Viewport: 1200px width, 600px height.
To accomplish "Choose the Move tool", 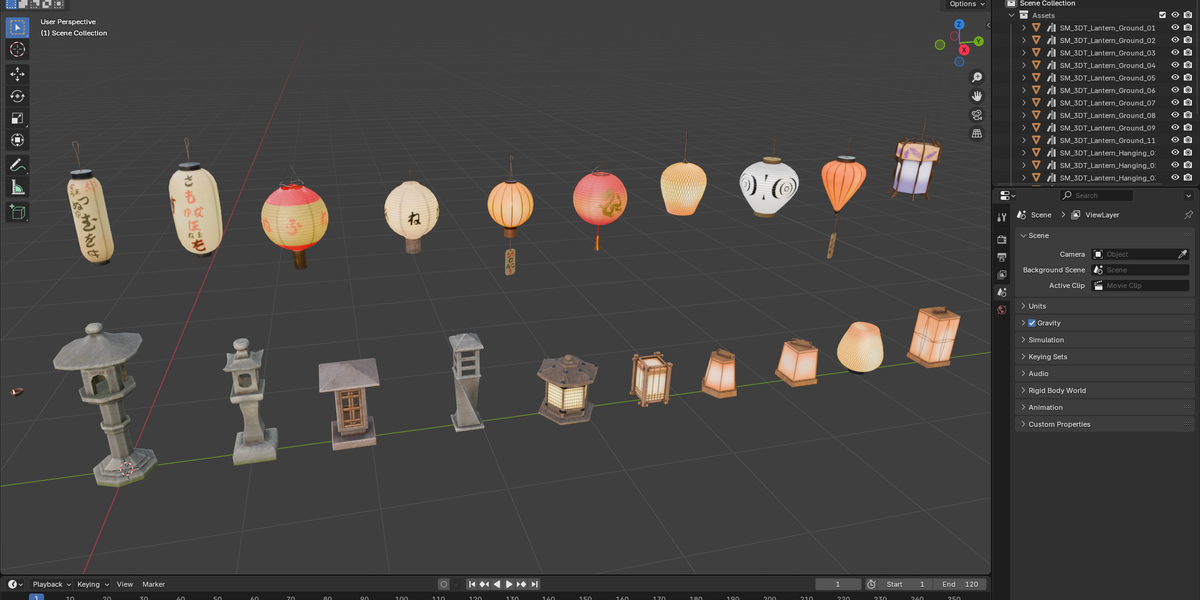I will click(17, 74).
